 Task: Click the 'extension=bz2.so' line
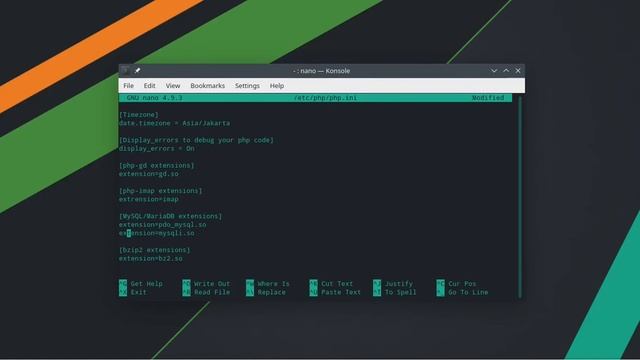tap(151, 259)
